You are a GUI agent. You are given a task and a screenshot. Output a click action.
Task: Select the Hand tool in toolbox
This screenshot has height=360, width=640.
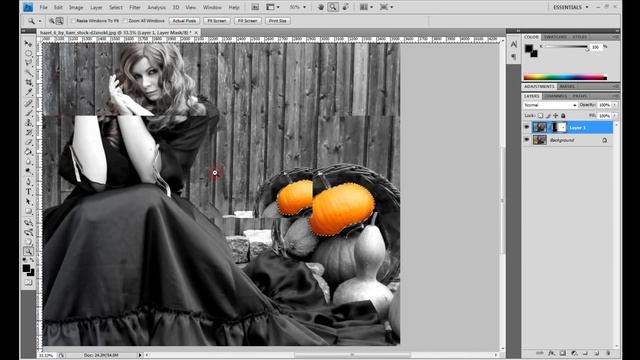tap(28, 242)
